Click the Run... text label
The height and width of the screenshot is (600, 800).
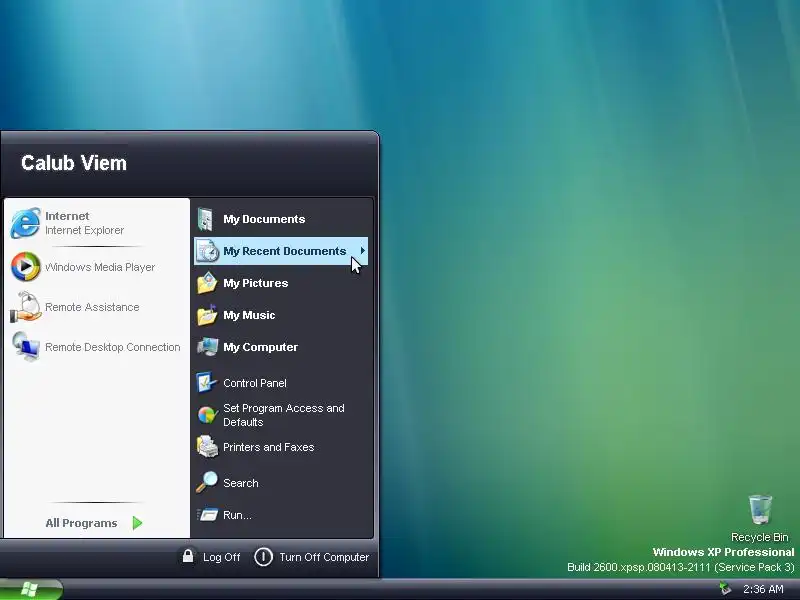(x=237, y=515)
